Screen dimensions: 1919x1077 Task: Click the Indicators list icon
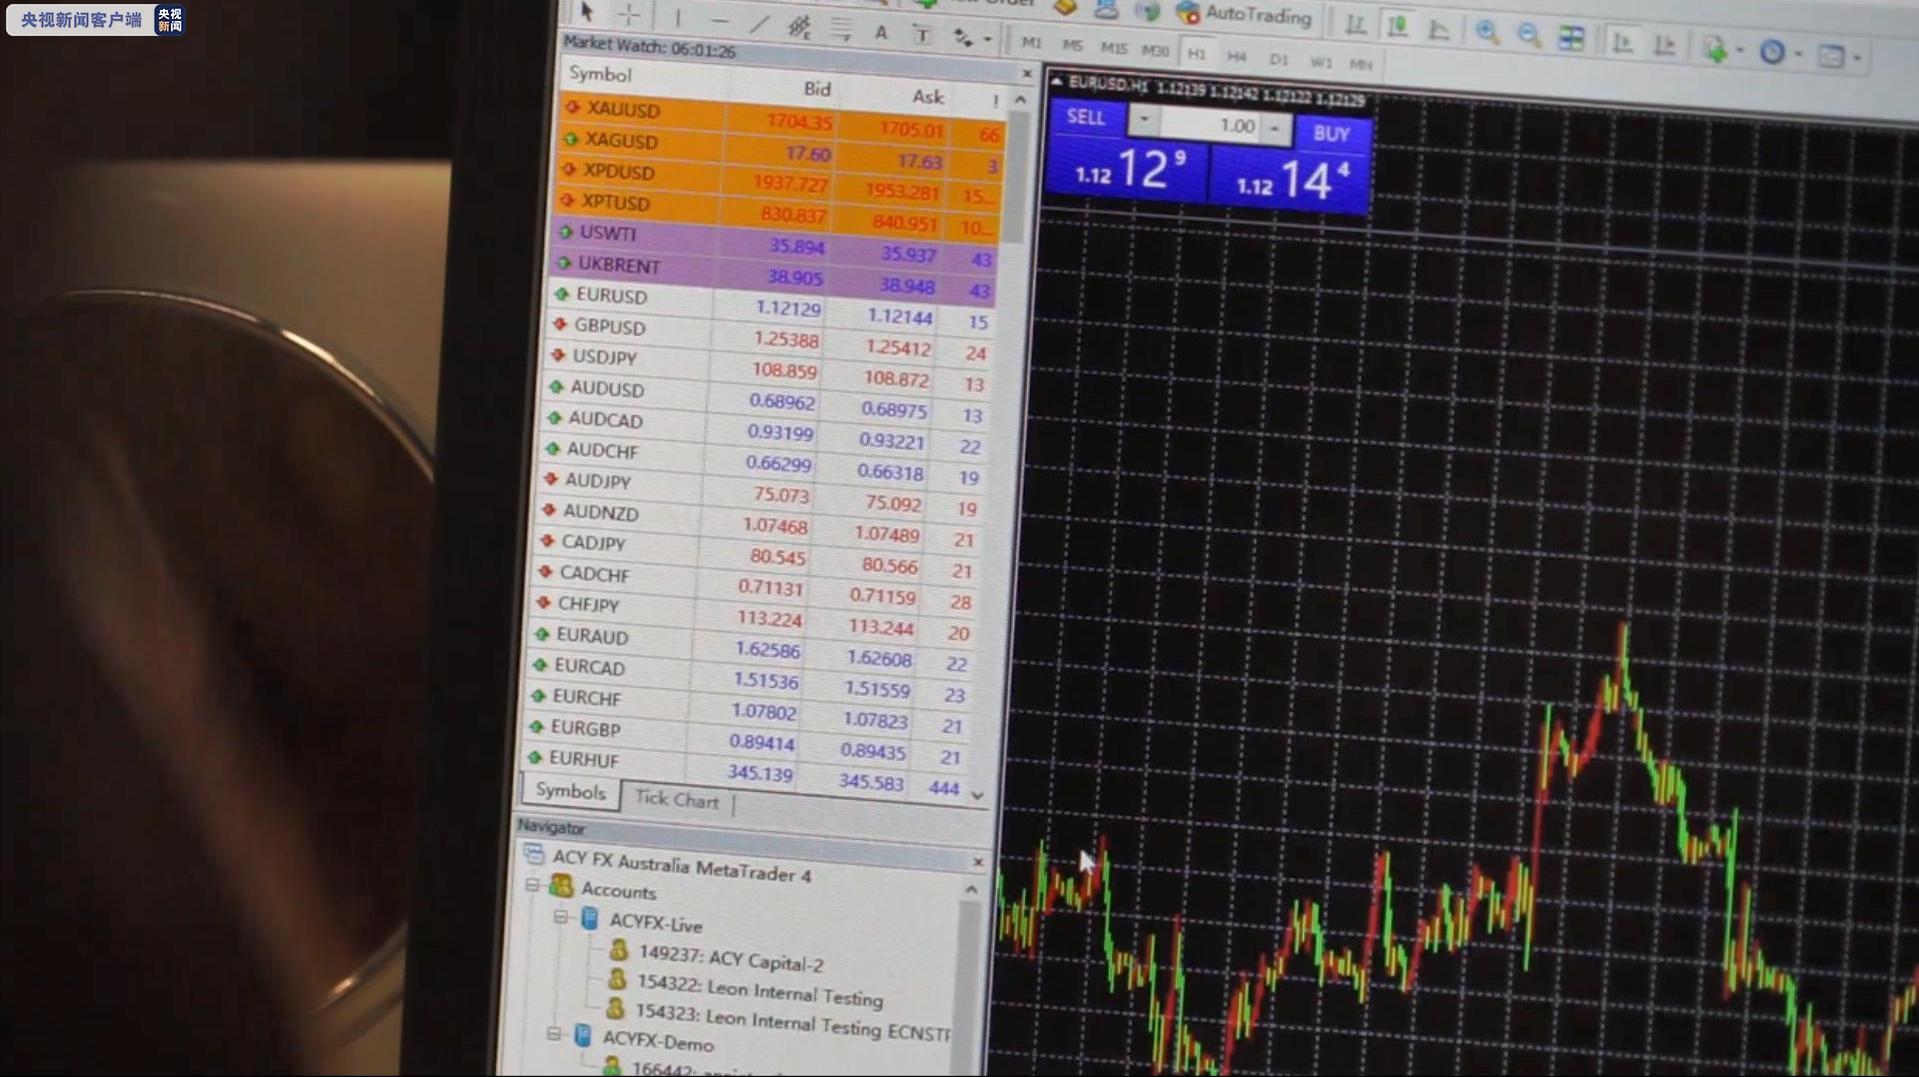pos(1716,48)
